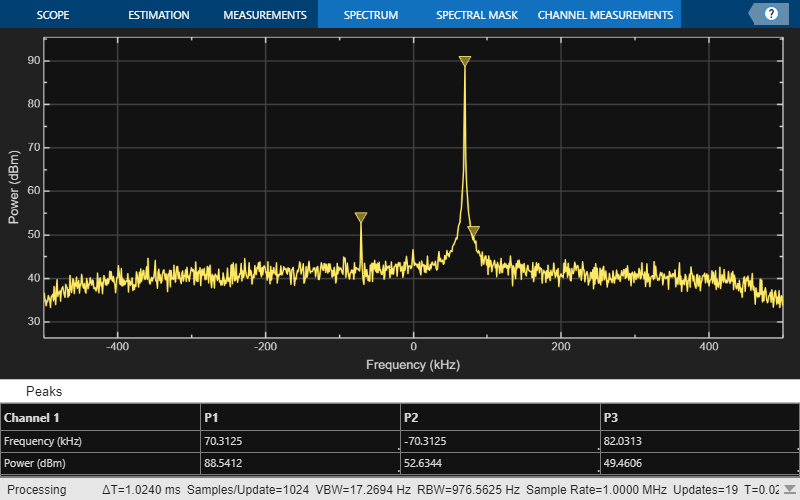Click the Processing status label
The image size is (800, 500).
(x=38, y=490)
